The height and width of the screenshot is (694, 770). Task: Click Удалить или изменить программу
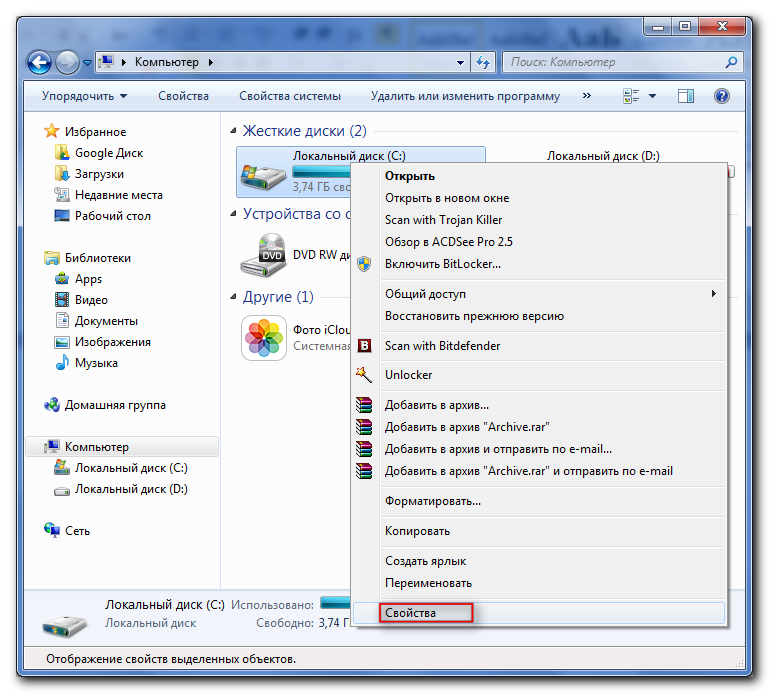[465, 96]
